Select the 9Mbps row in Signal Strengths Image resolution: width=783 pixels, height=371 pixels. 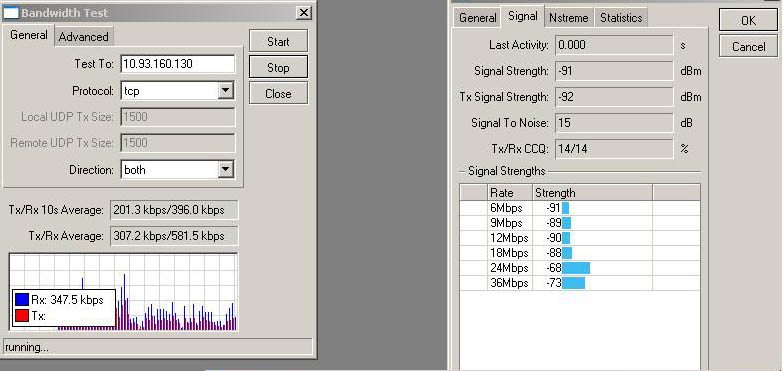point(580,223)
